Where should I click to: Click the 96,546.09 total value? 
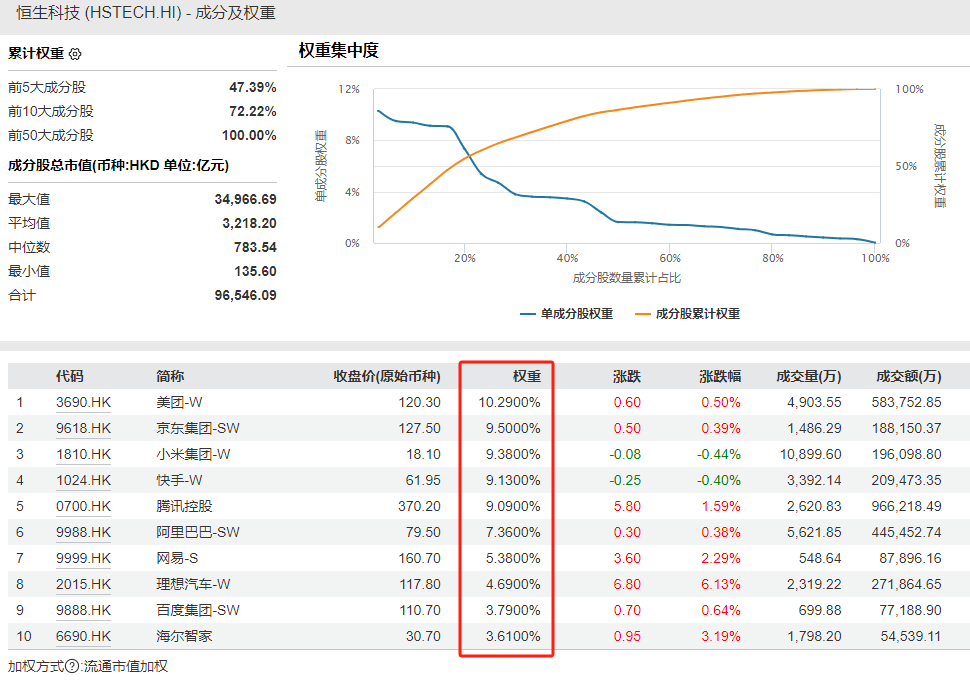(245, 295)
